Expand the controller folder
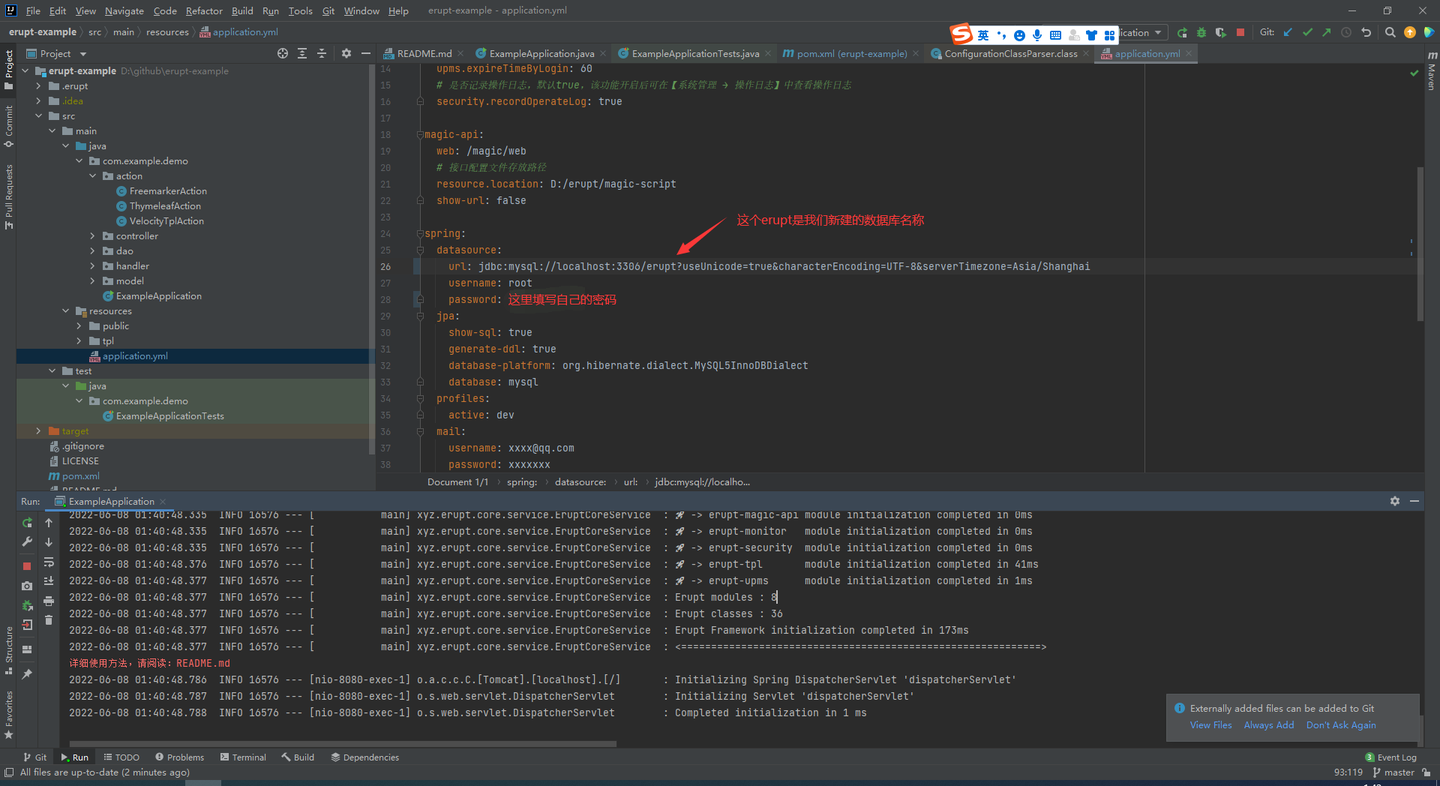 (x=93, y=236)
